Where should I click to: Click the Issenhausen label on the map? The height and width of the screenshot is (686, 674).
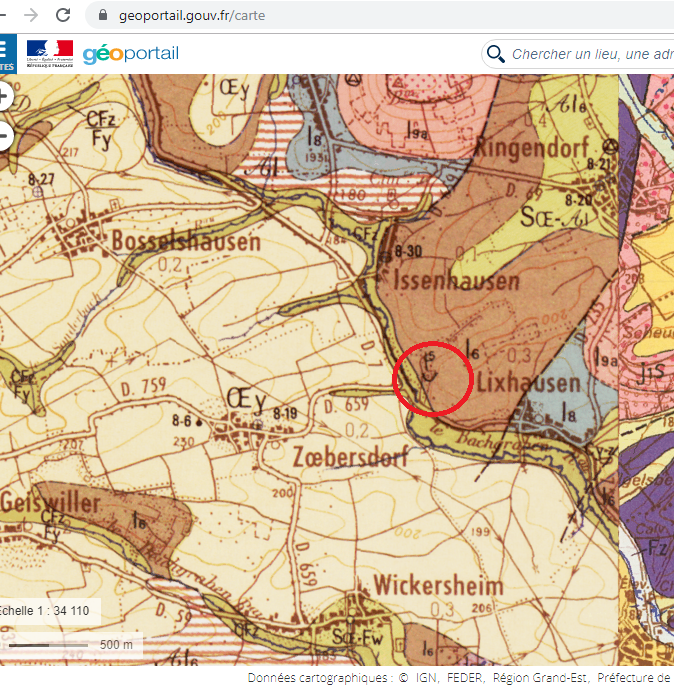click(x=456, y=279)
